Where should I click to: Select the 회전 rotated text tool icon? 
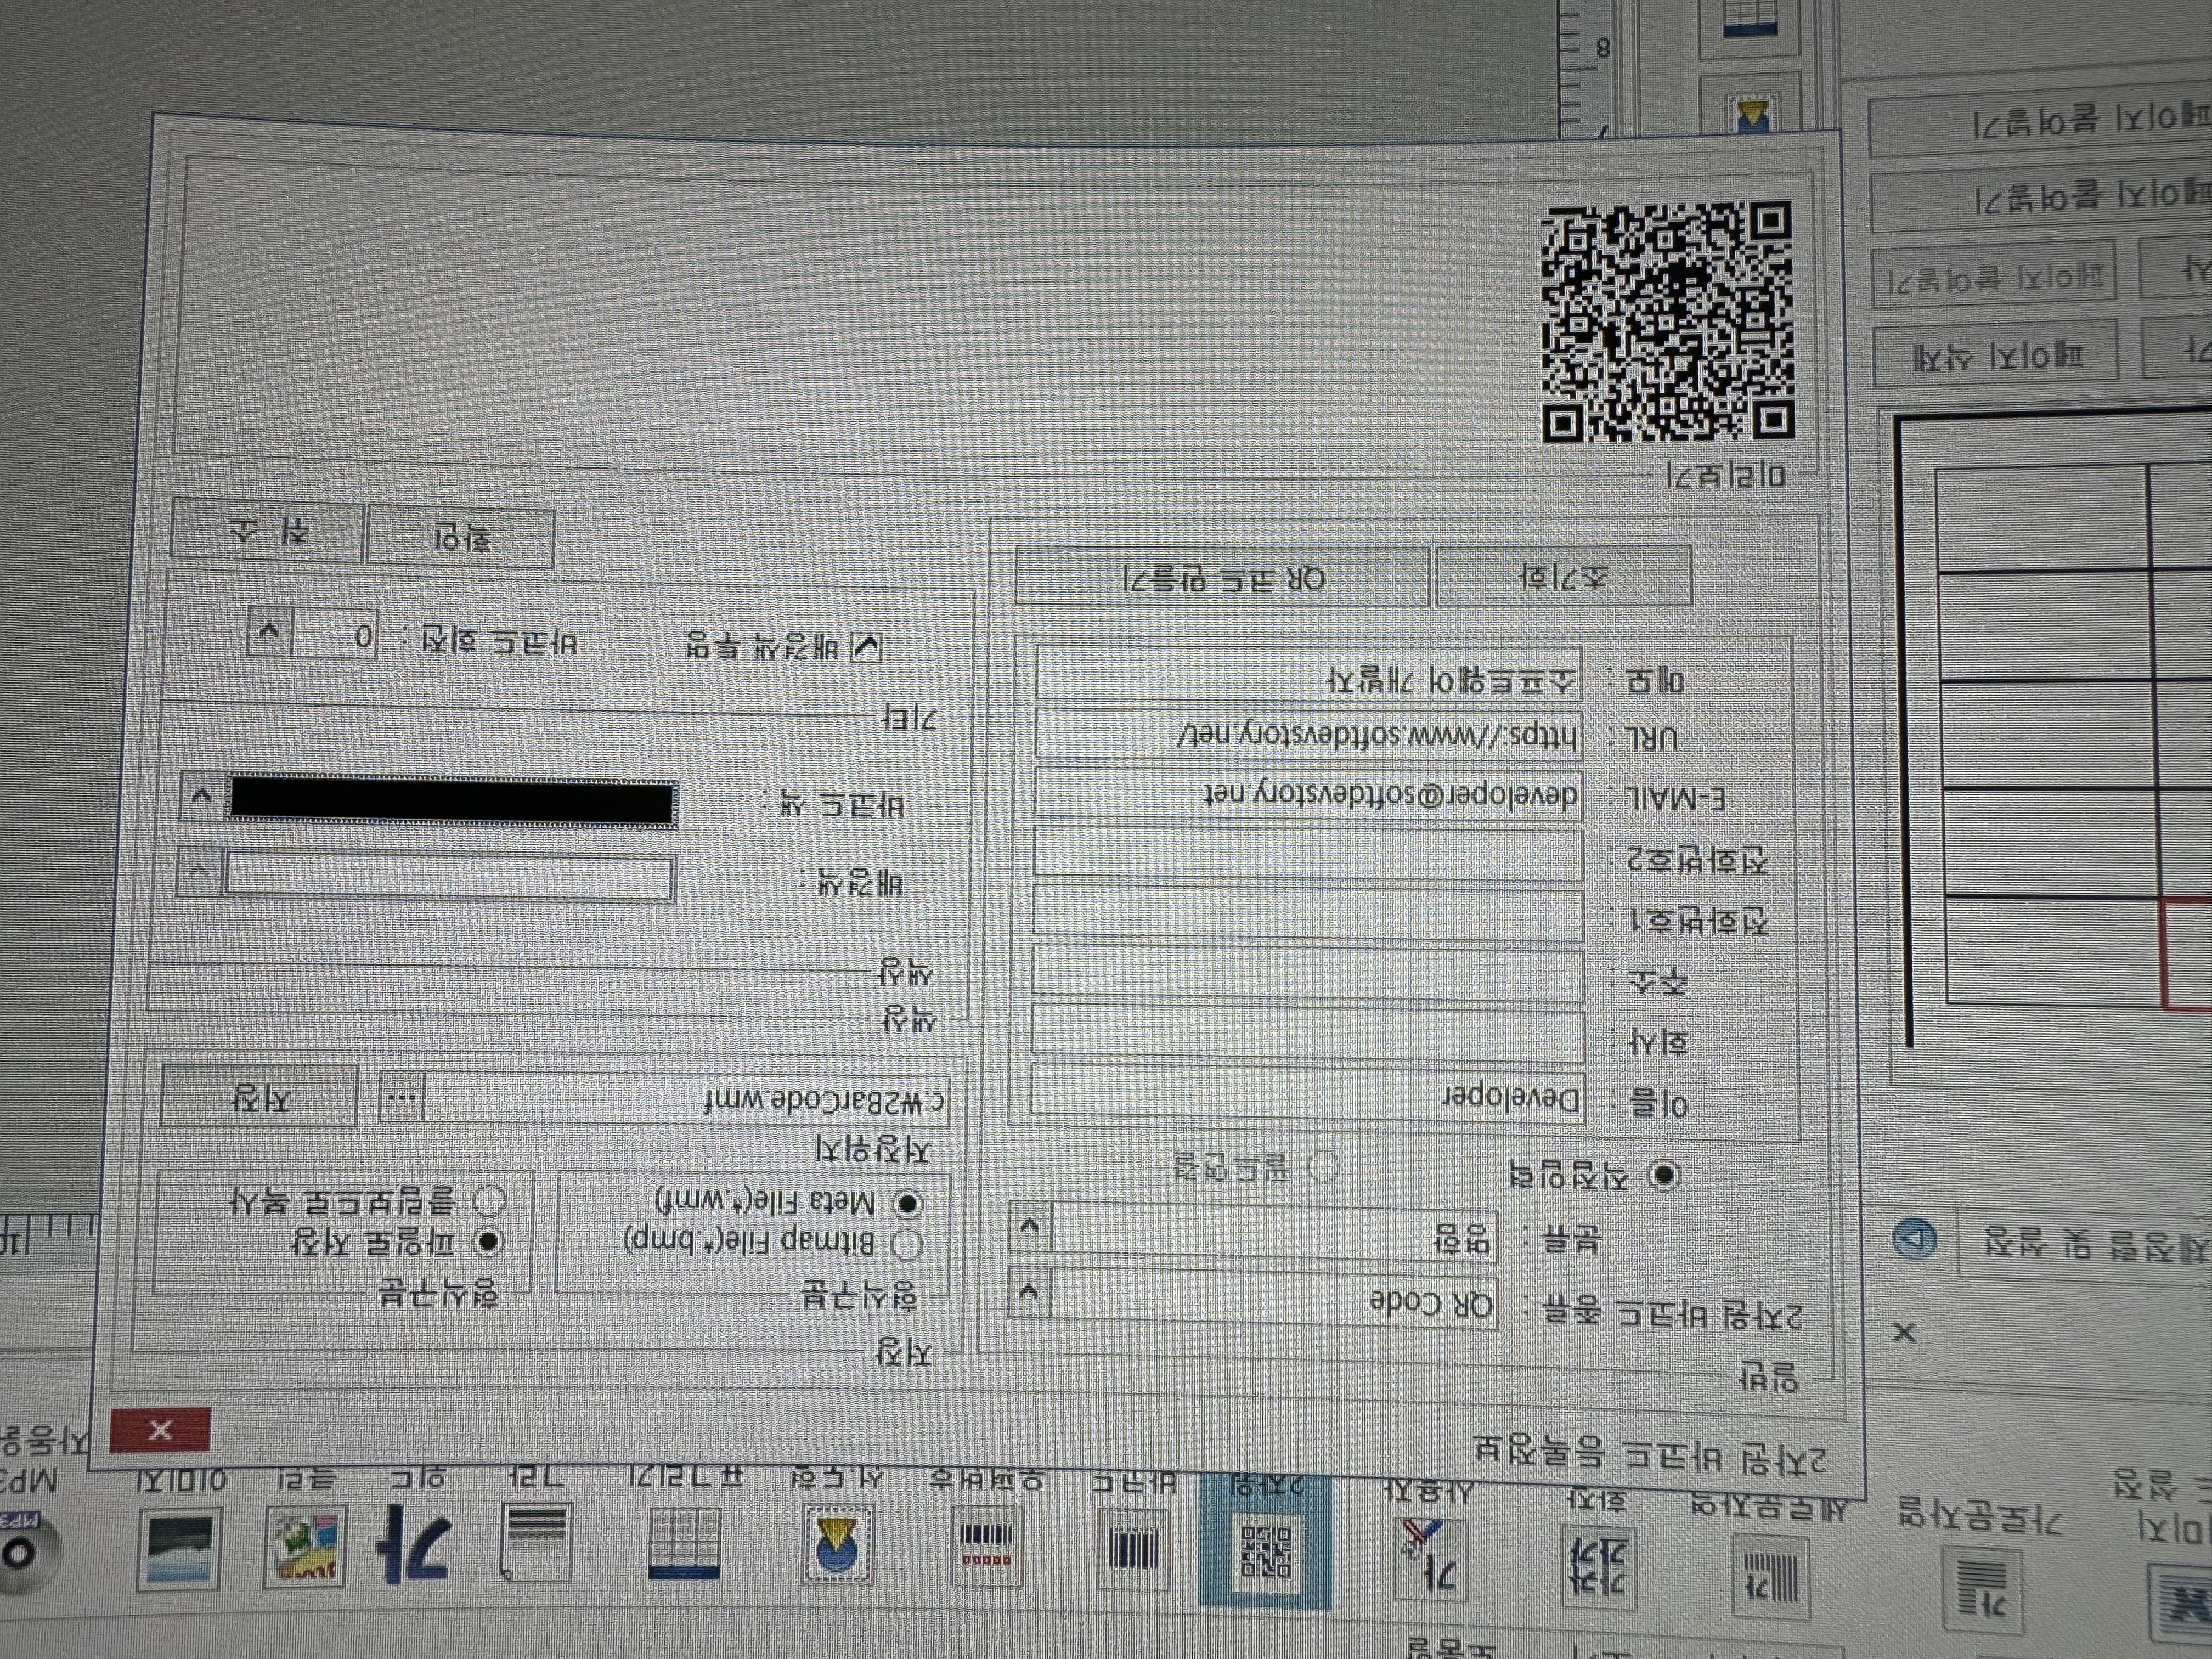[1598, 1566]
